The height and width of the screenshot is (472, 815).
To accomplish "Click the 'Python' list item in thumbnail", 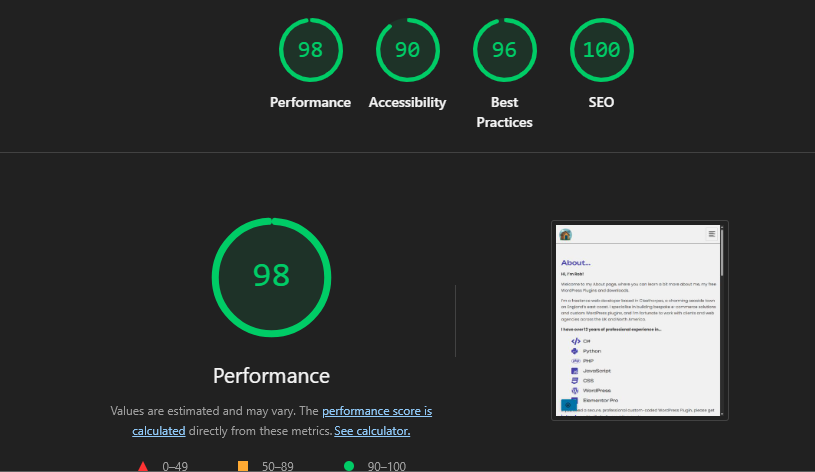I will tap(591, 351).
